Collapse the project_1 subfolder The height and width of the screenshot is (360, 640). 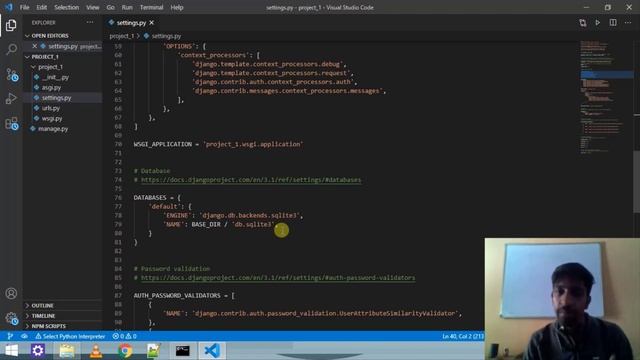(49, 67)
